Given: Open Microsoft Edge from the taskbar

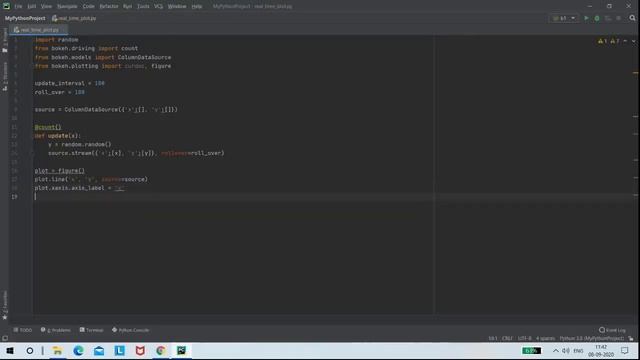Looking at the screenshot, I should 78,351.
